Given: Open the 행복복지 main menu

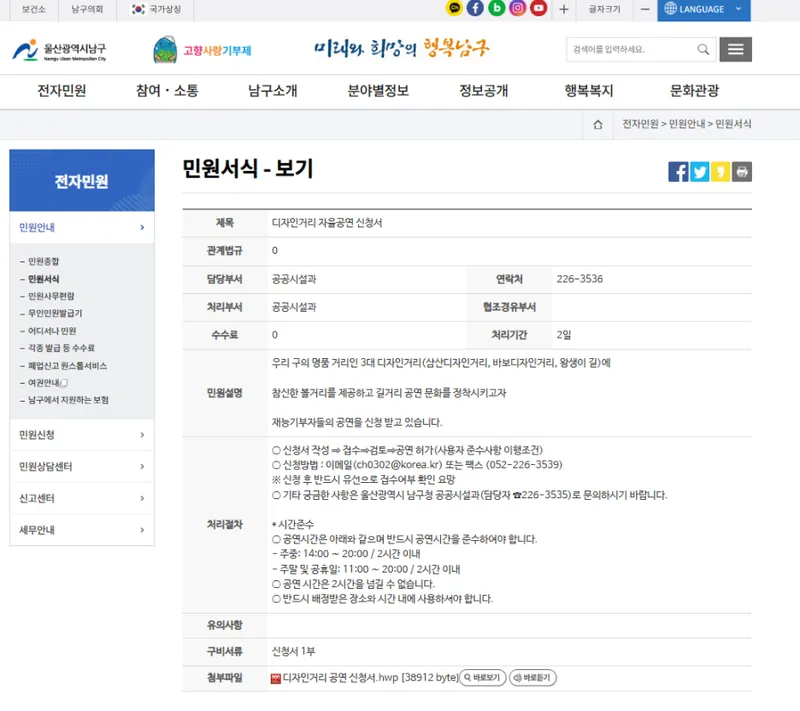Looking at the screenshot, I should point(588,91).
